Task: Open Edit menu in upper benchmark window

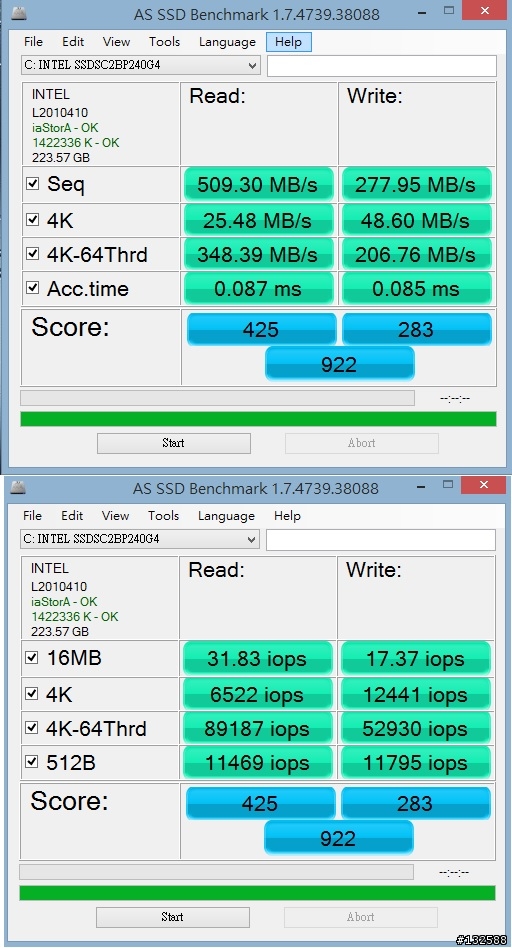Action: point(73,42)
